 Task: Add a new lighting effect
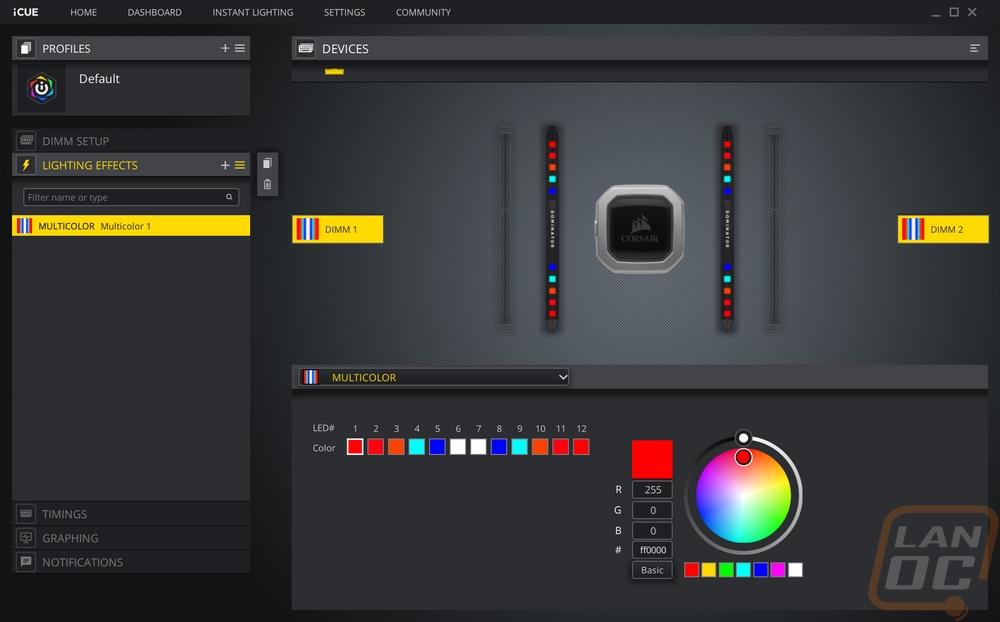[x=224, y=165]
